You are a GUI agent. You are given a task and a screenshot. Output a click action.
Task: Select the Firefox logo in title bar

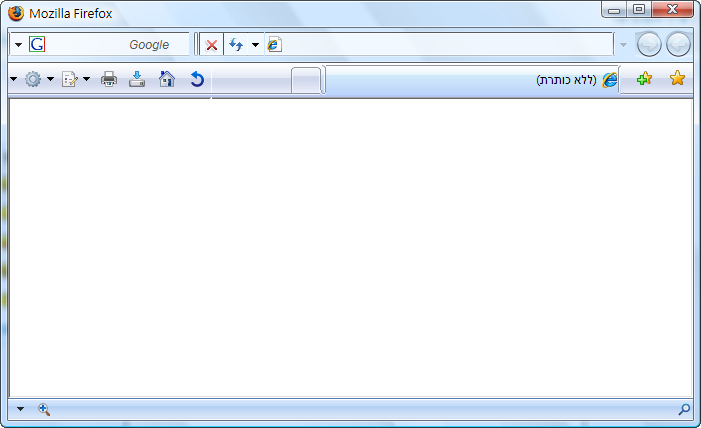[x=16, y=13]
